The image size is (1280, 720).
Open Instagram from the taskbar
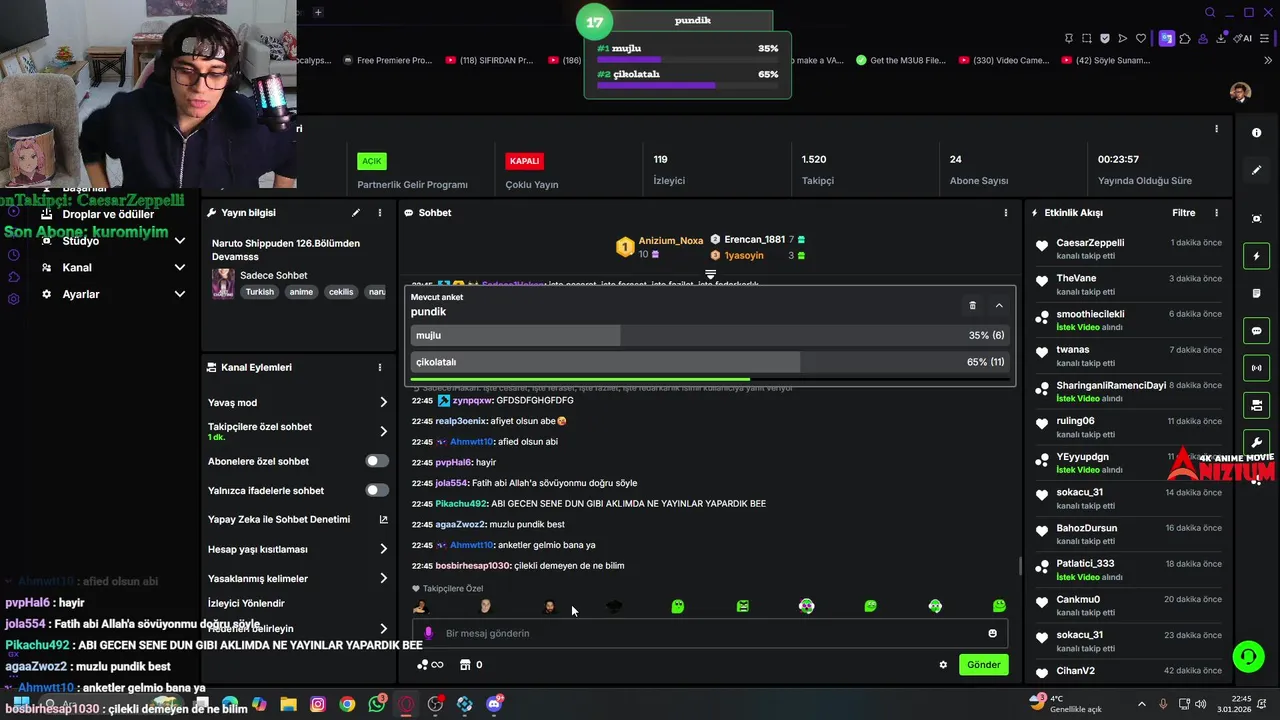click(318, 704)
